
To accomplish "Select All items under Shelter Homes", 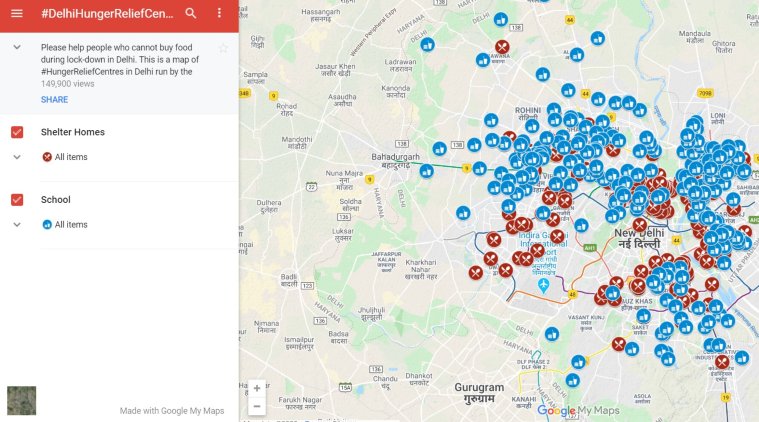I will 70,157.
